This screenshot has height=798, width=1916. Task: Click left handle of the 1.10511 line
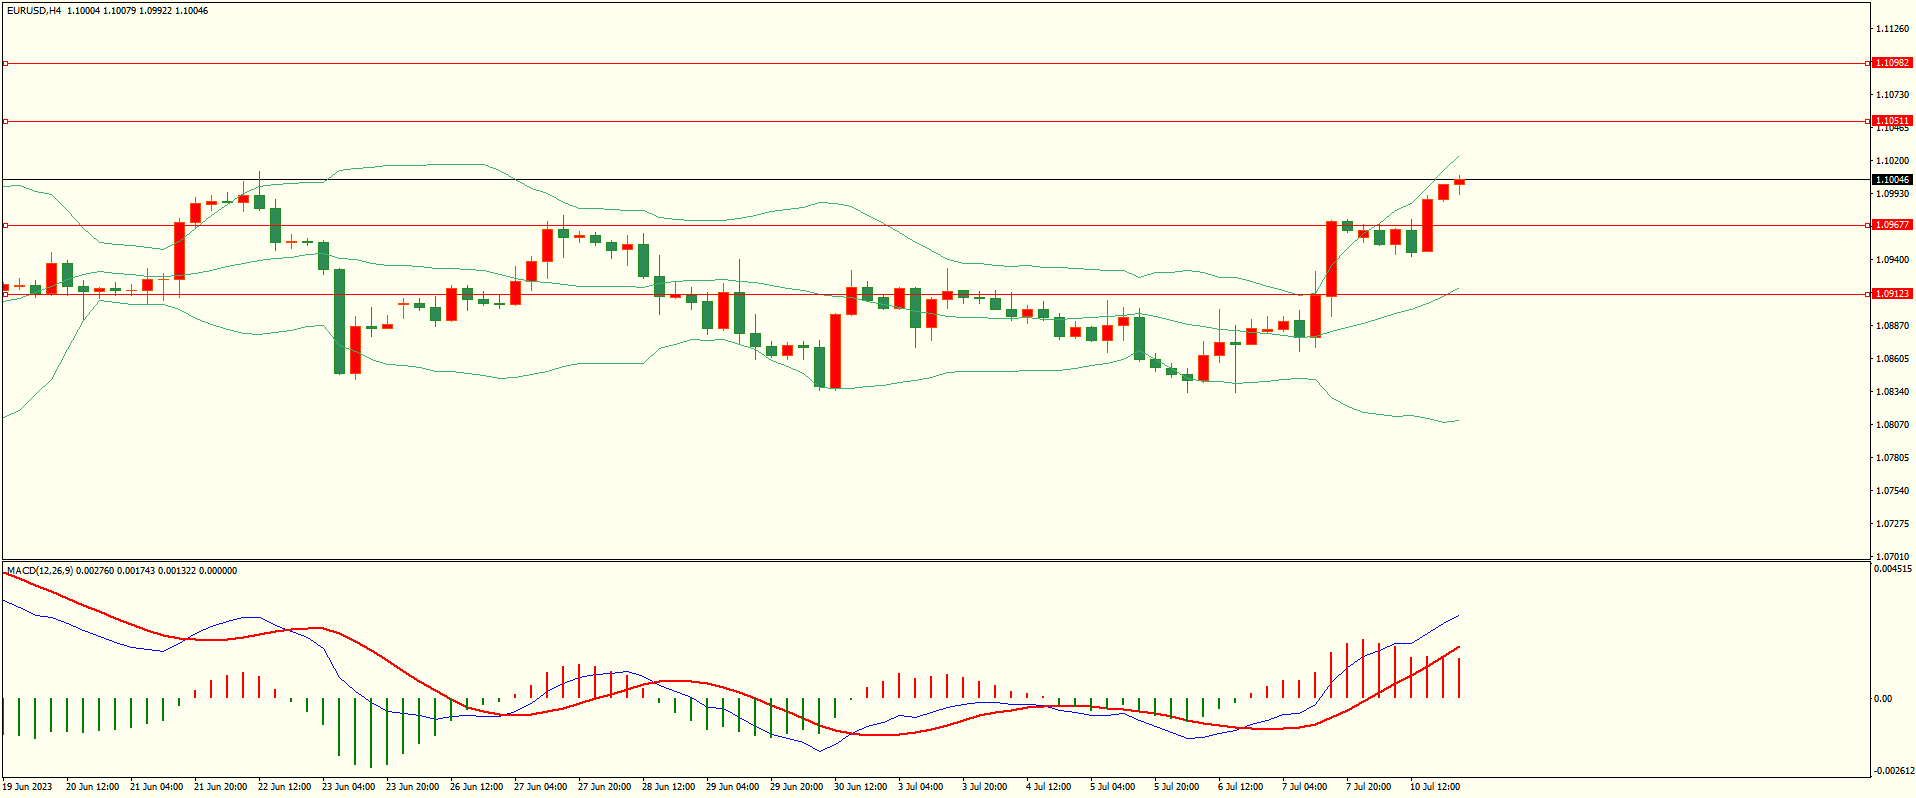tap(5, 121)
